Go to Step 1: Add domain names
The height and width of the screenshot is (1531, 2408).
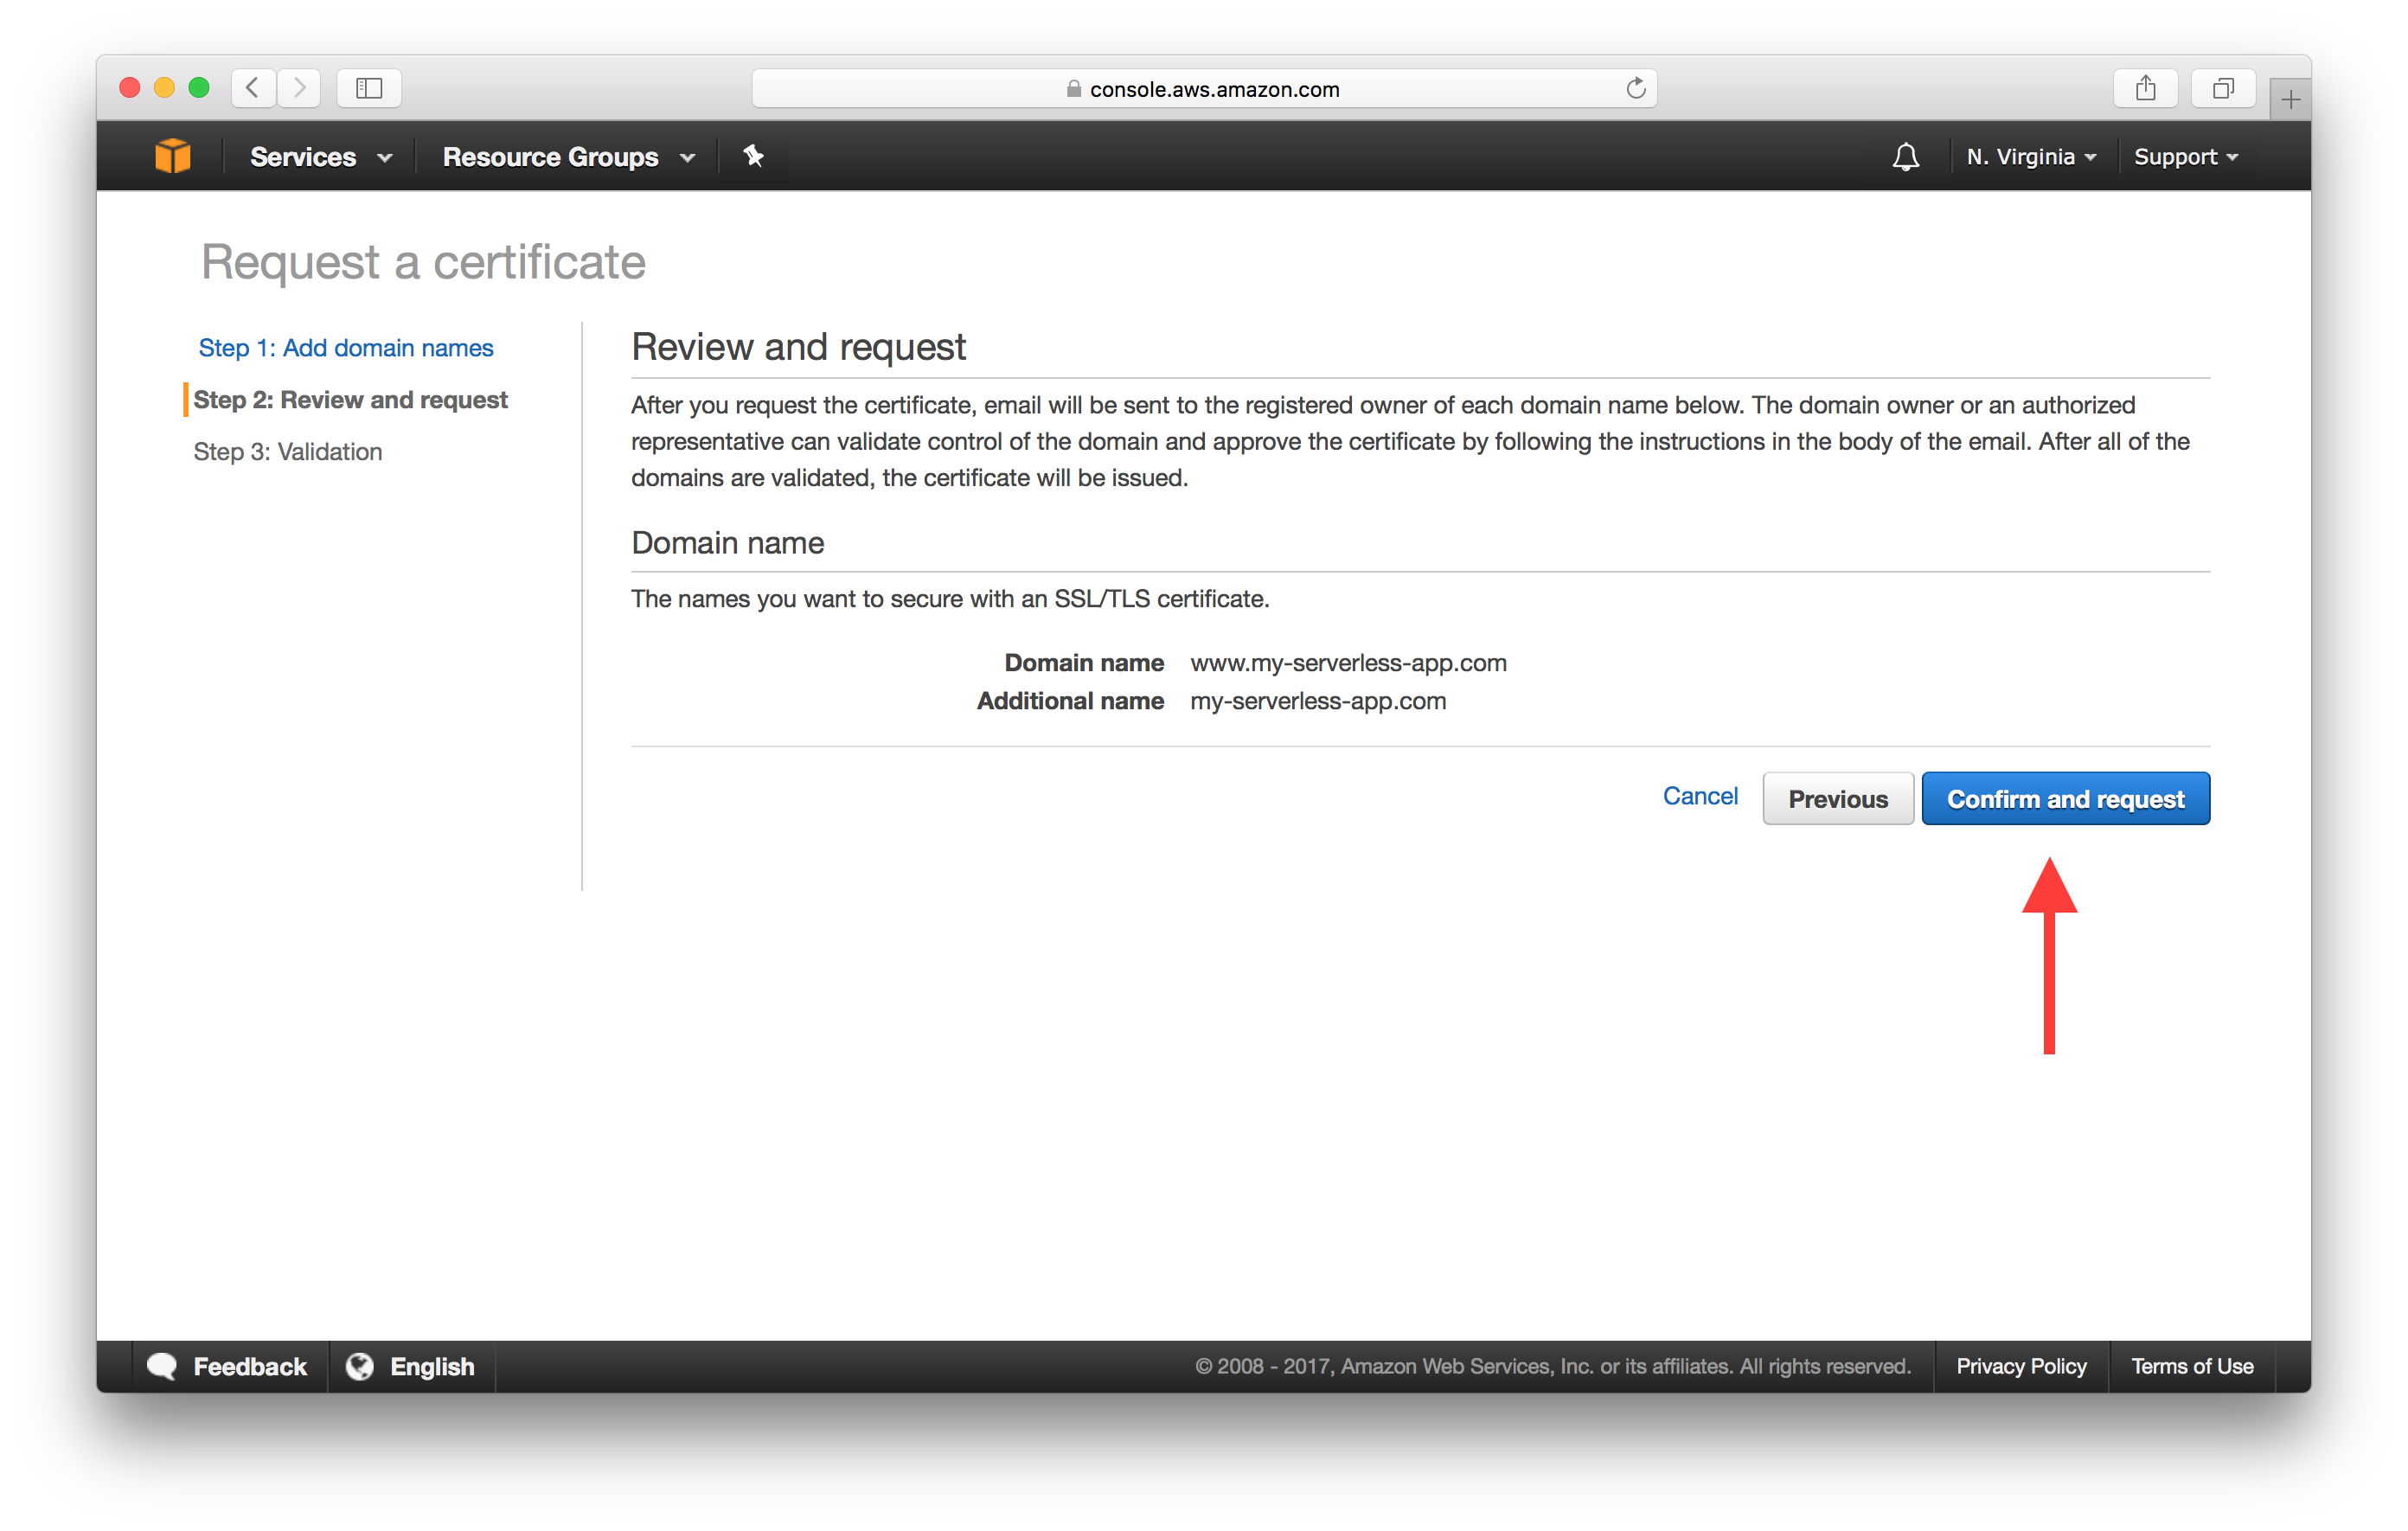click(x=345, y=348)
